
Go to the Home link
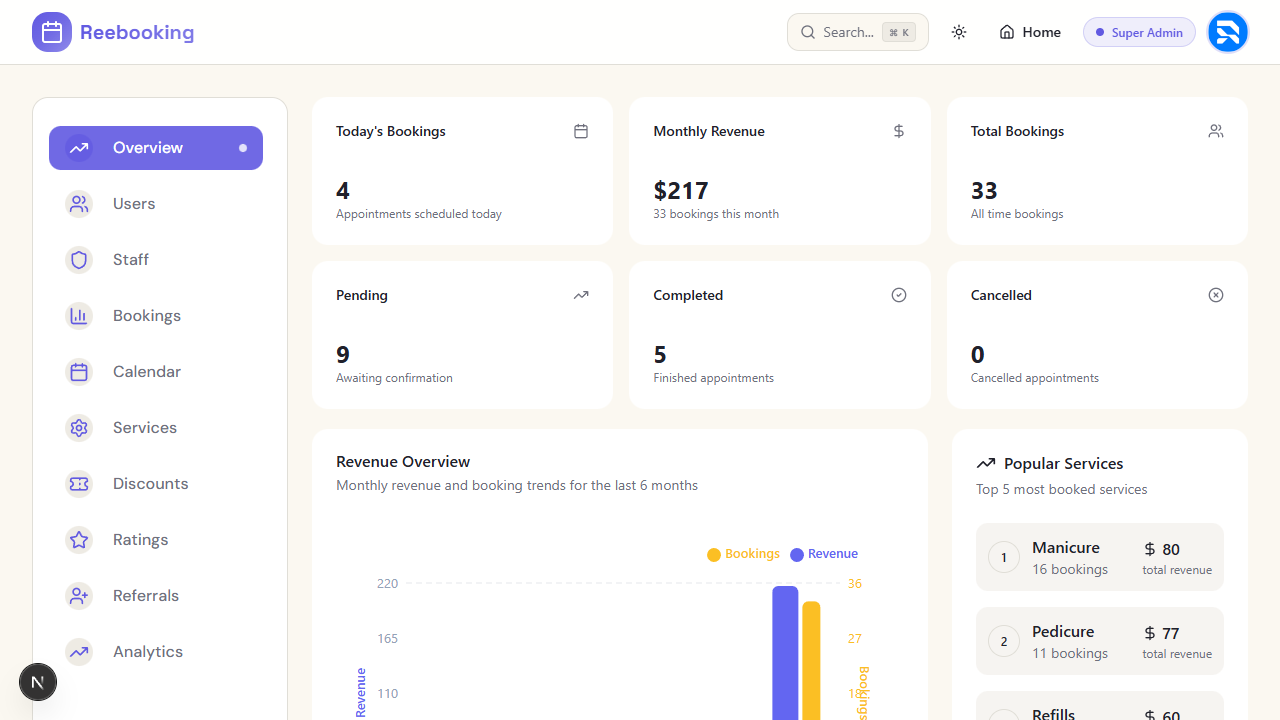coord(1030,32)
